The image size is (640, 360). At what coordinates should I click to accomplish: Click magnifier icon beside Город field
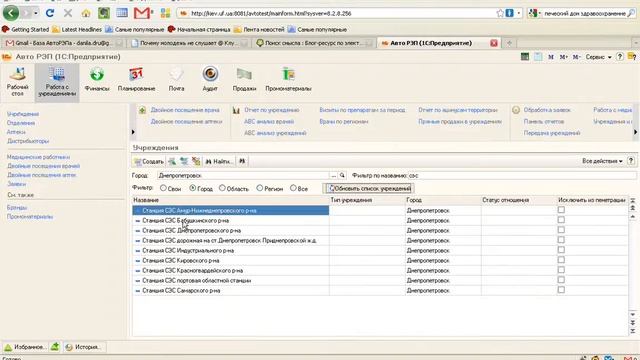pos(342,175)
